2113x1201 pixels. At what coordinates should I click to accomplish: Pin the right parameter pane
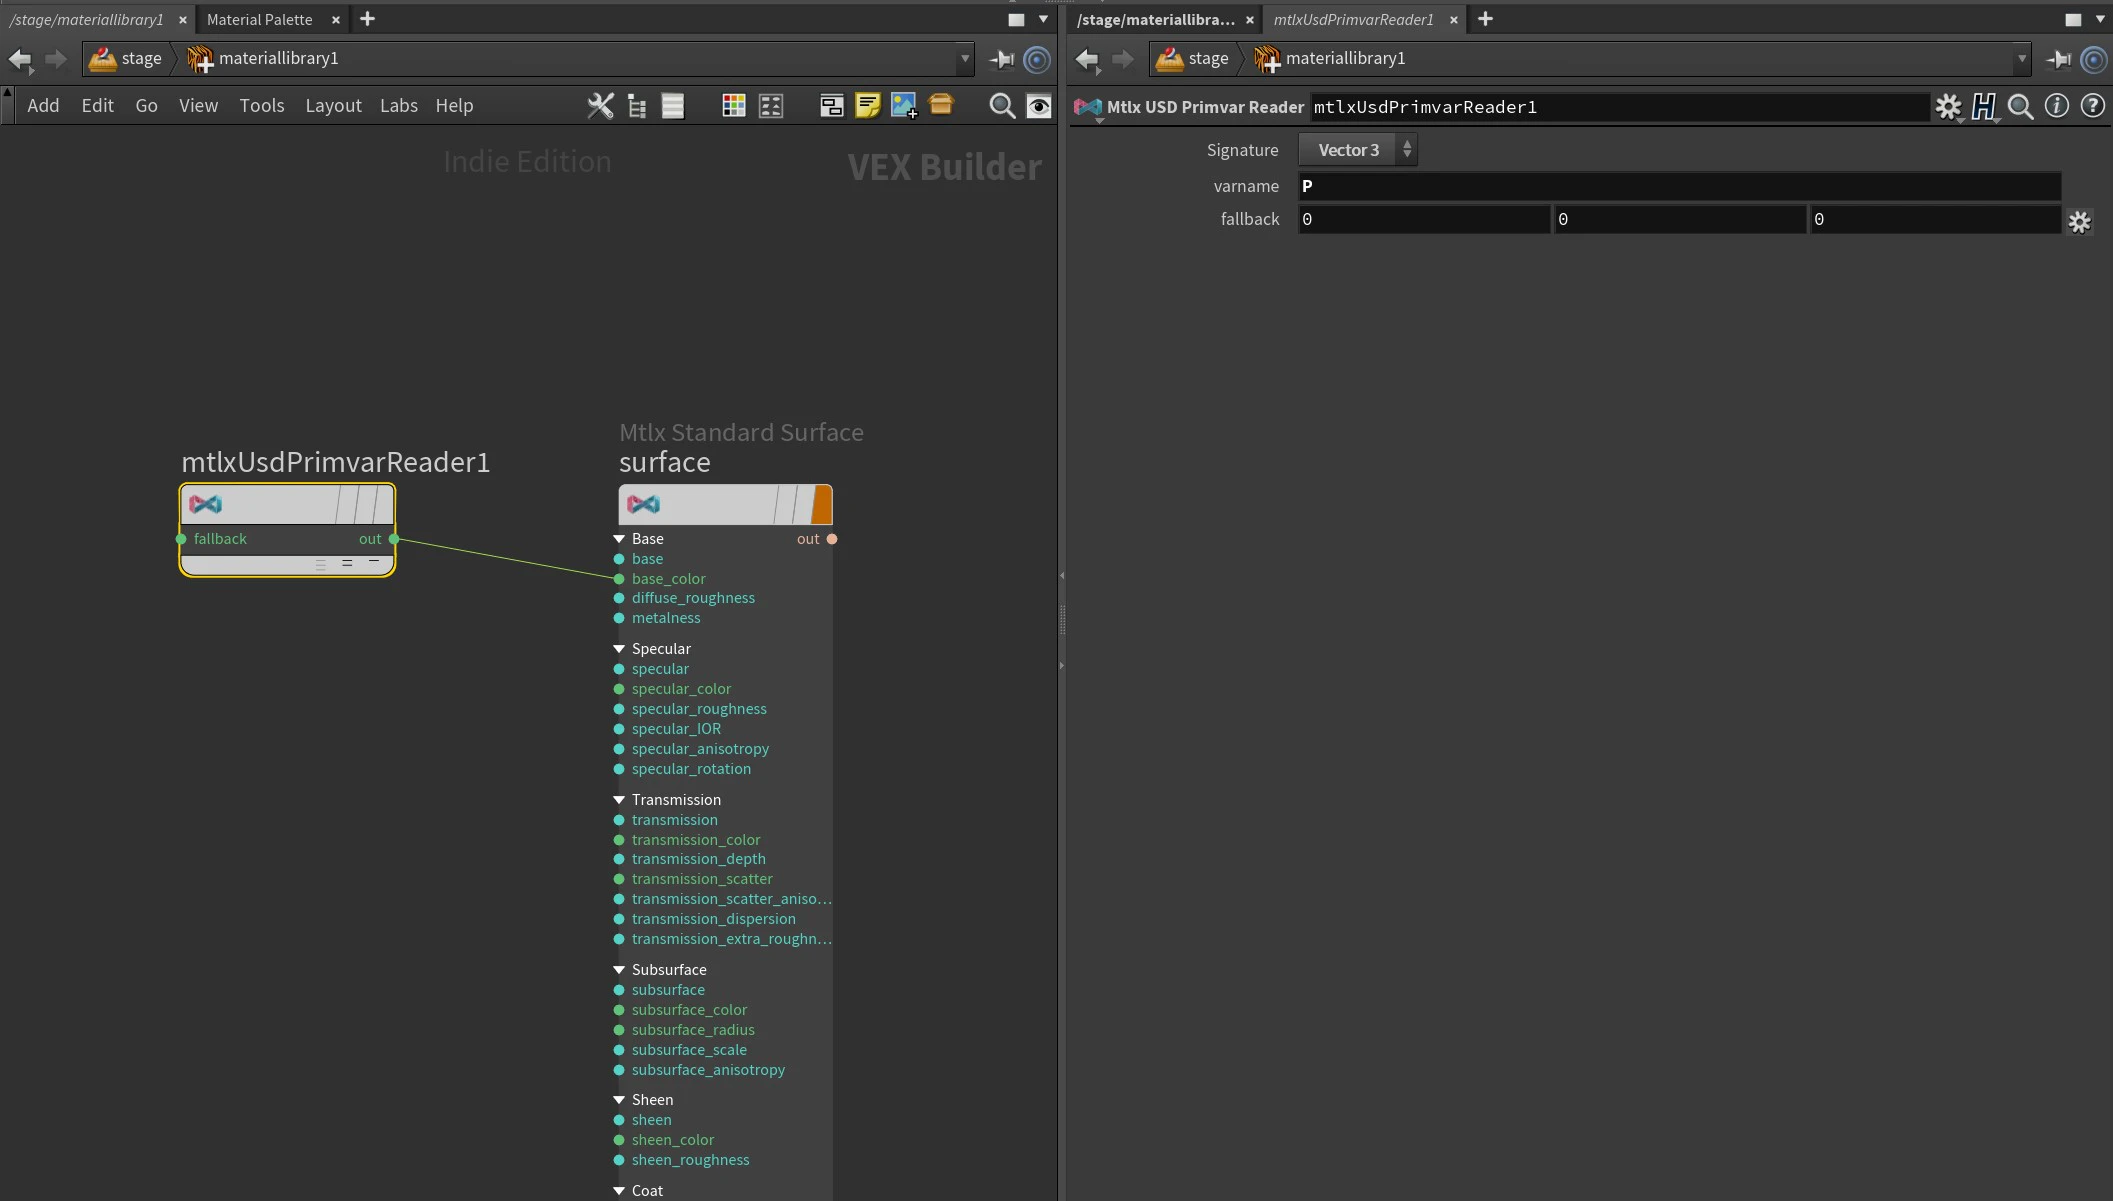click(2058, 59)
